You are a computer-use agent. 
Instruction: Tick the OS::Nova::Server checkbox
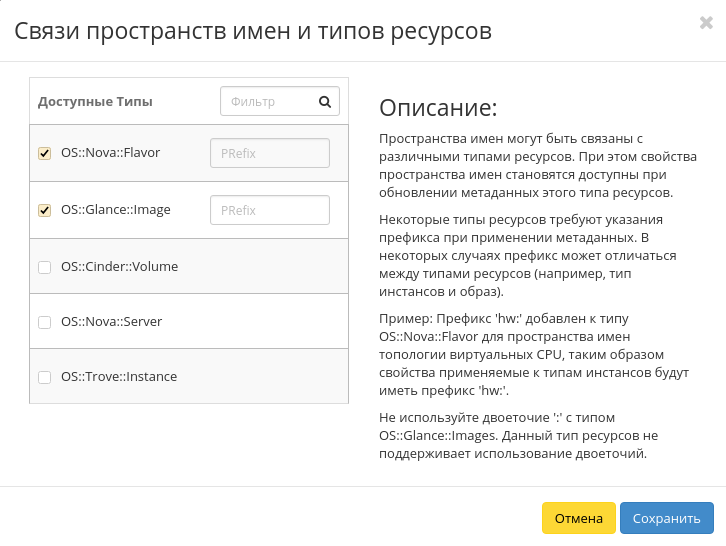tap(44, 322)
